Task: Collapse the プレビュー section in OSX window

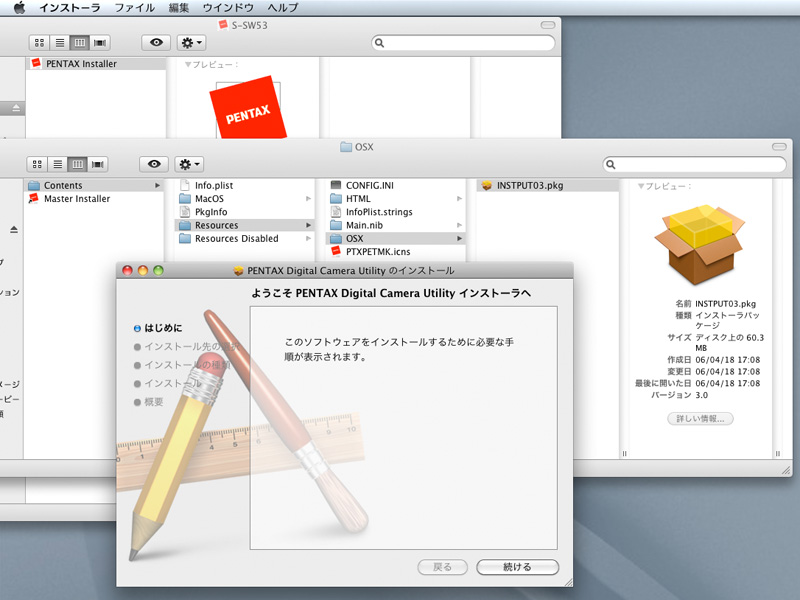Action: pyautogui.click(x=641, y=186)
